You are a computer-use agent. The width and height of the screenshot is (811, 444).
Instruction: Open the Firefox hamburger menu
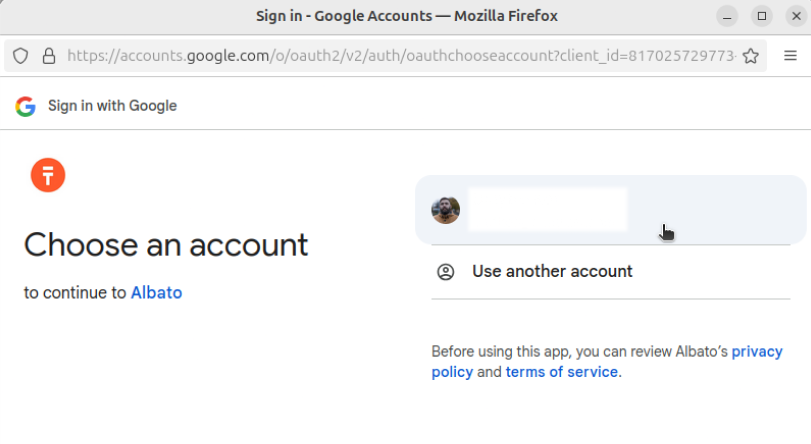pos(789,56)
